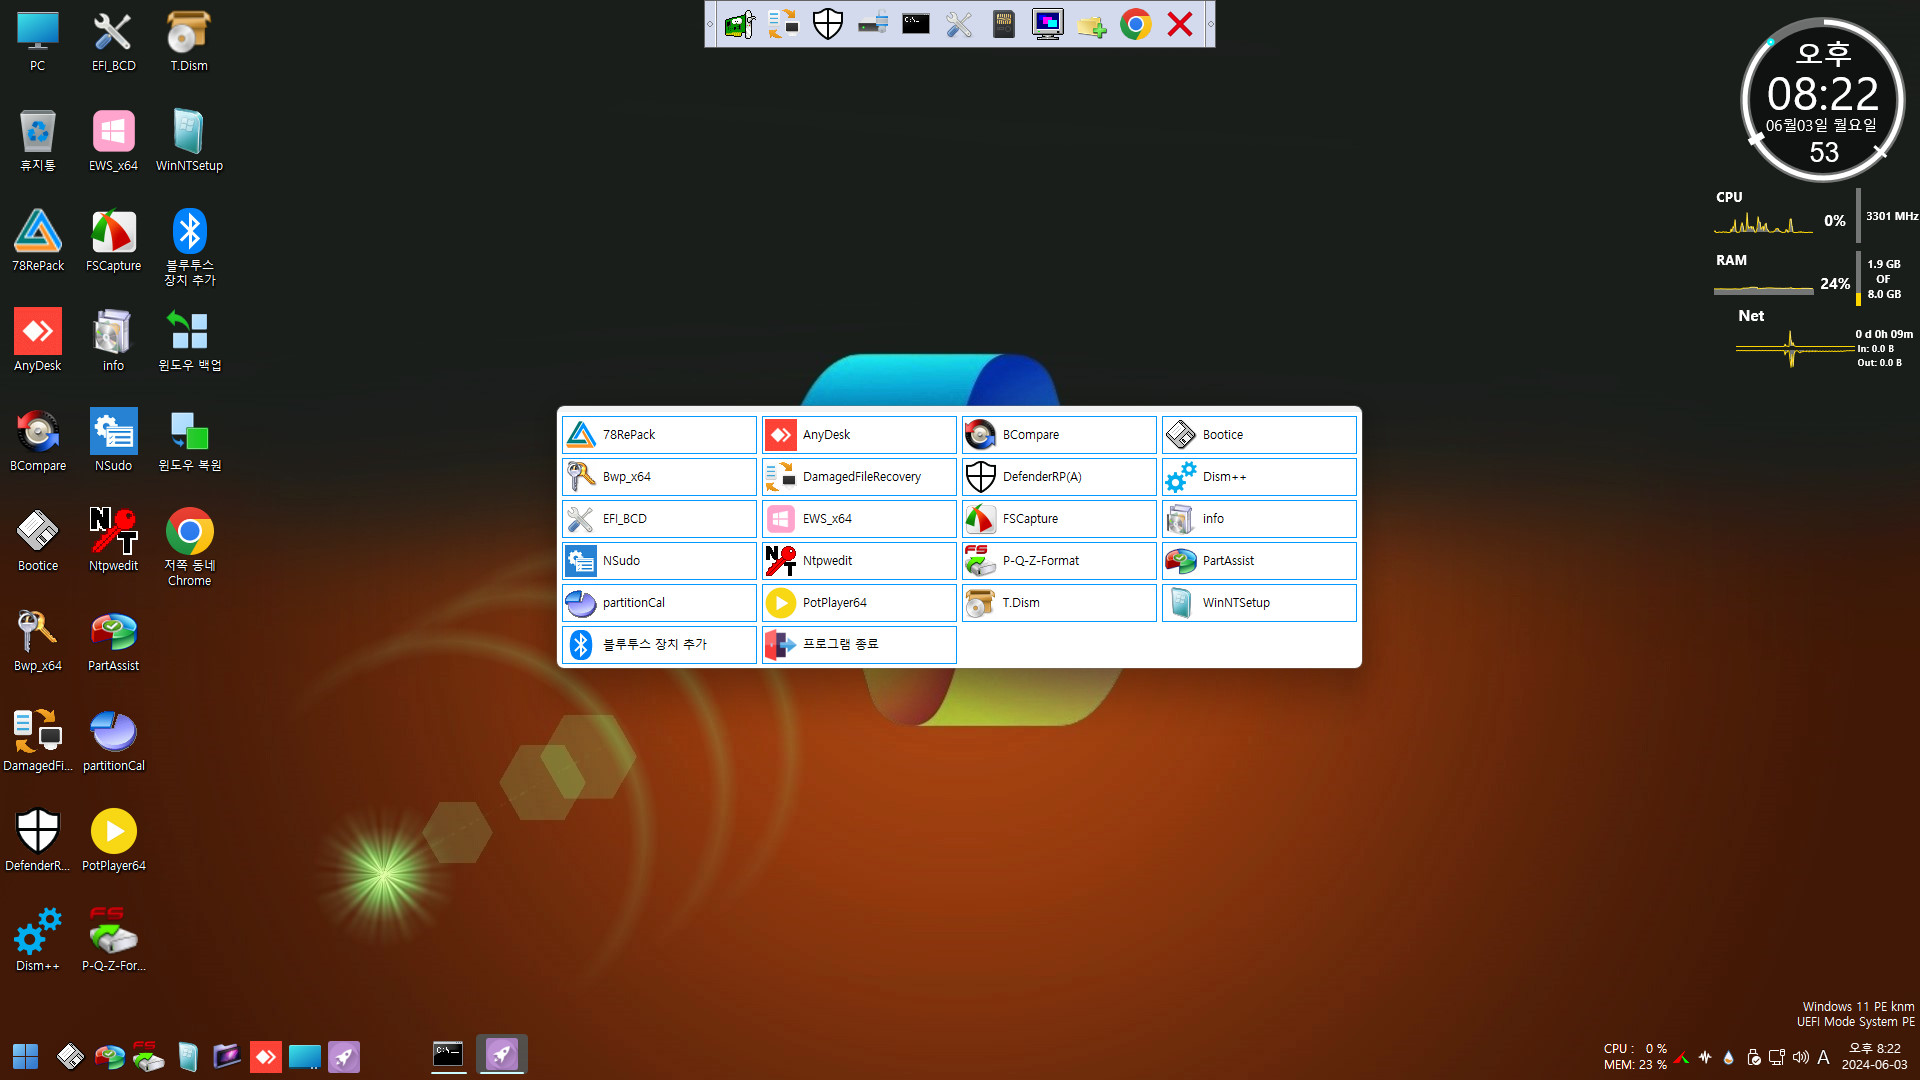Launch Bootice from the launcher panel

(1259, 435)
